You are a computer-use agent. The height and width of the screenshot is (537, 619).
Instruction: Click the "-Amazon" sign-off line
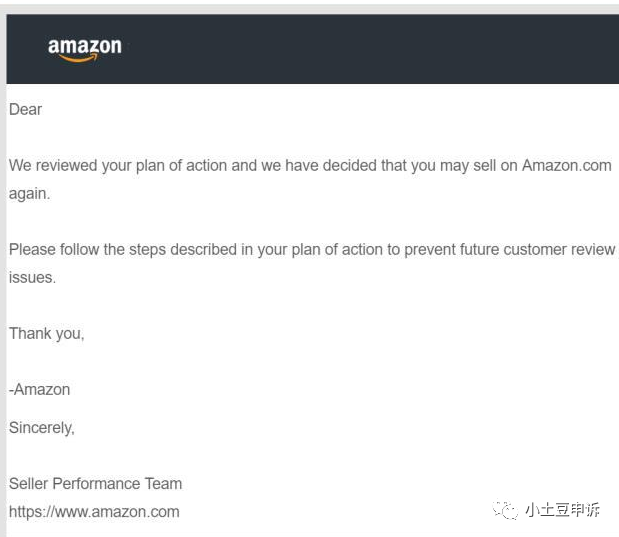(x=40, y=389)
